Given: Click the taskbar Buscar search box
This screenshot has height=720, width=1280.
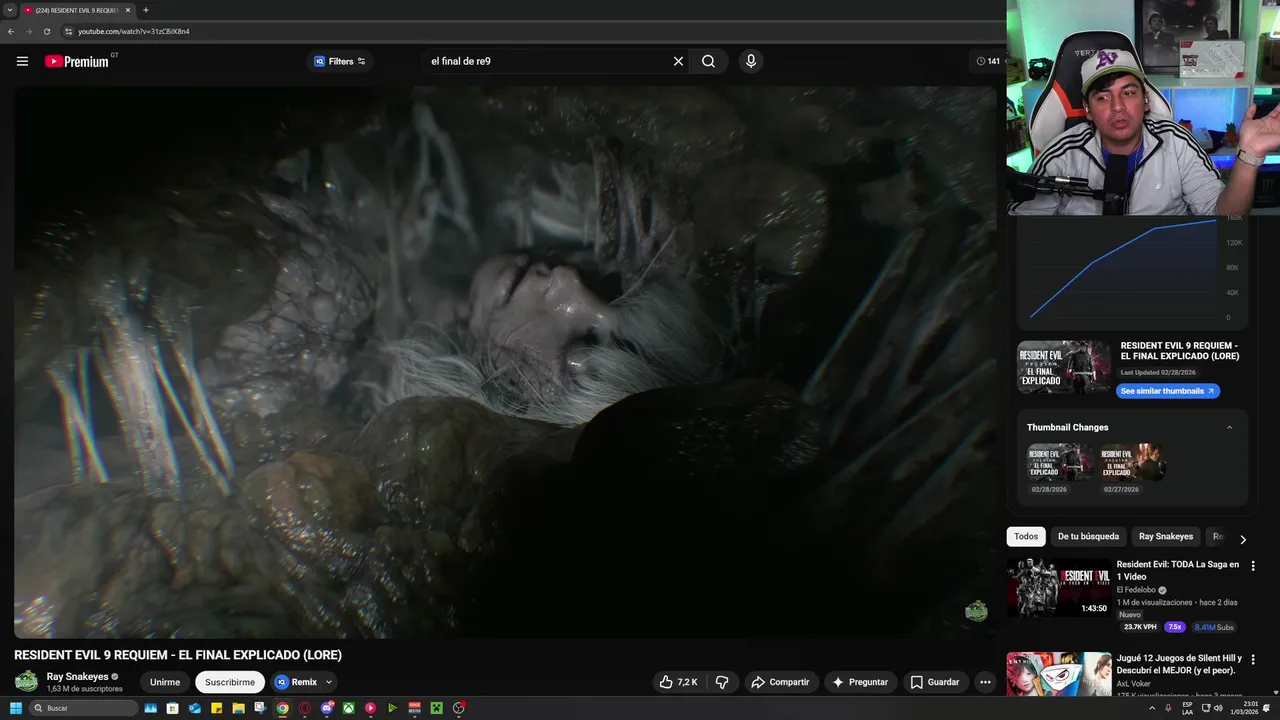Looking at the screenshot, I should [83, 708].
